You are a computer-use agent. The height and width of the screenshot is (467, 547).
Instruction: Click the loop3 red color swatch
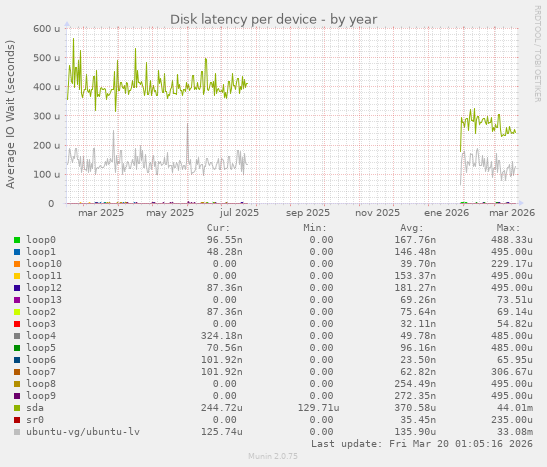coord(17,324)
